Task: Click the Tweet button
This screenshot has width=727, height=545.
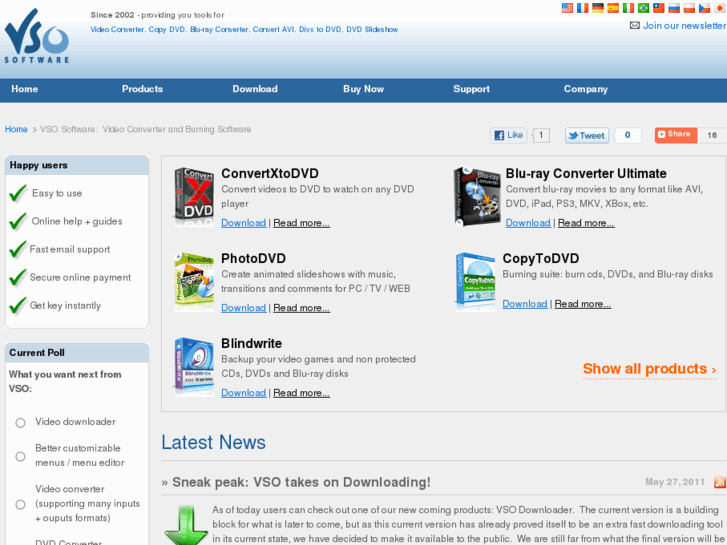Action: click(x=587, y=135)
